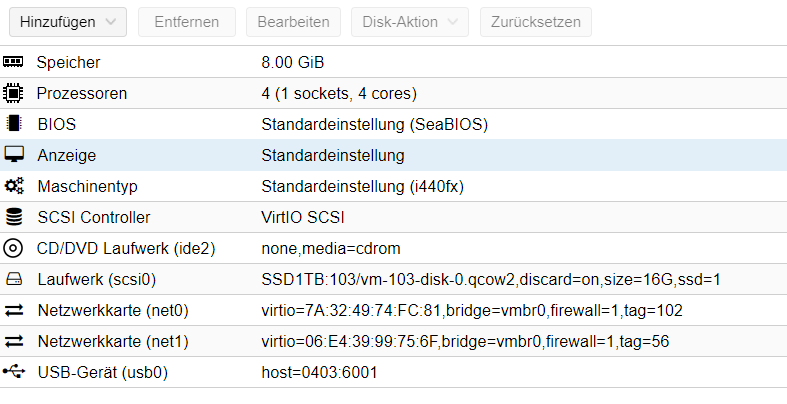Image resolution: width=787 pixels, height=404 pixels.
Task: Click the Zurücksetzen button
Action: pyautogui.click(x=536, y=22)
